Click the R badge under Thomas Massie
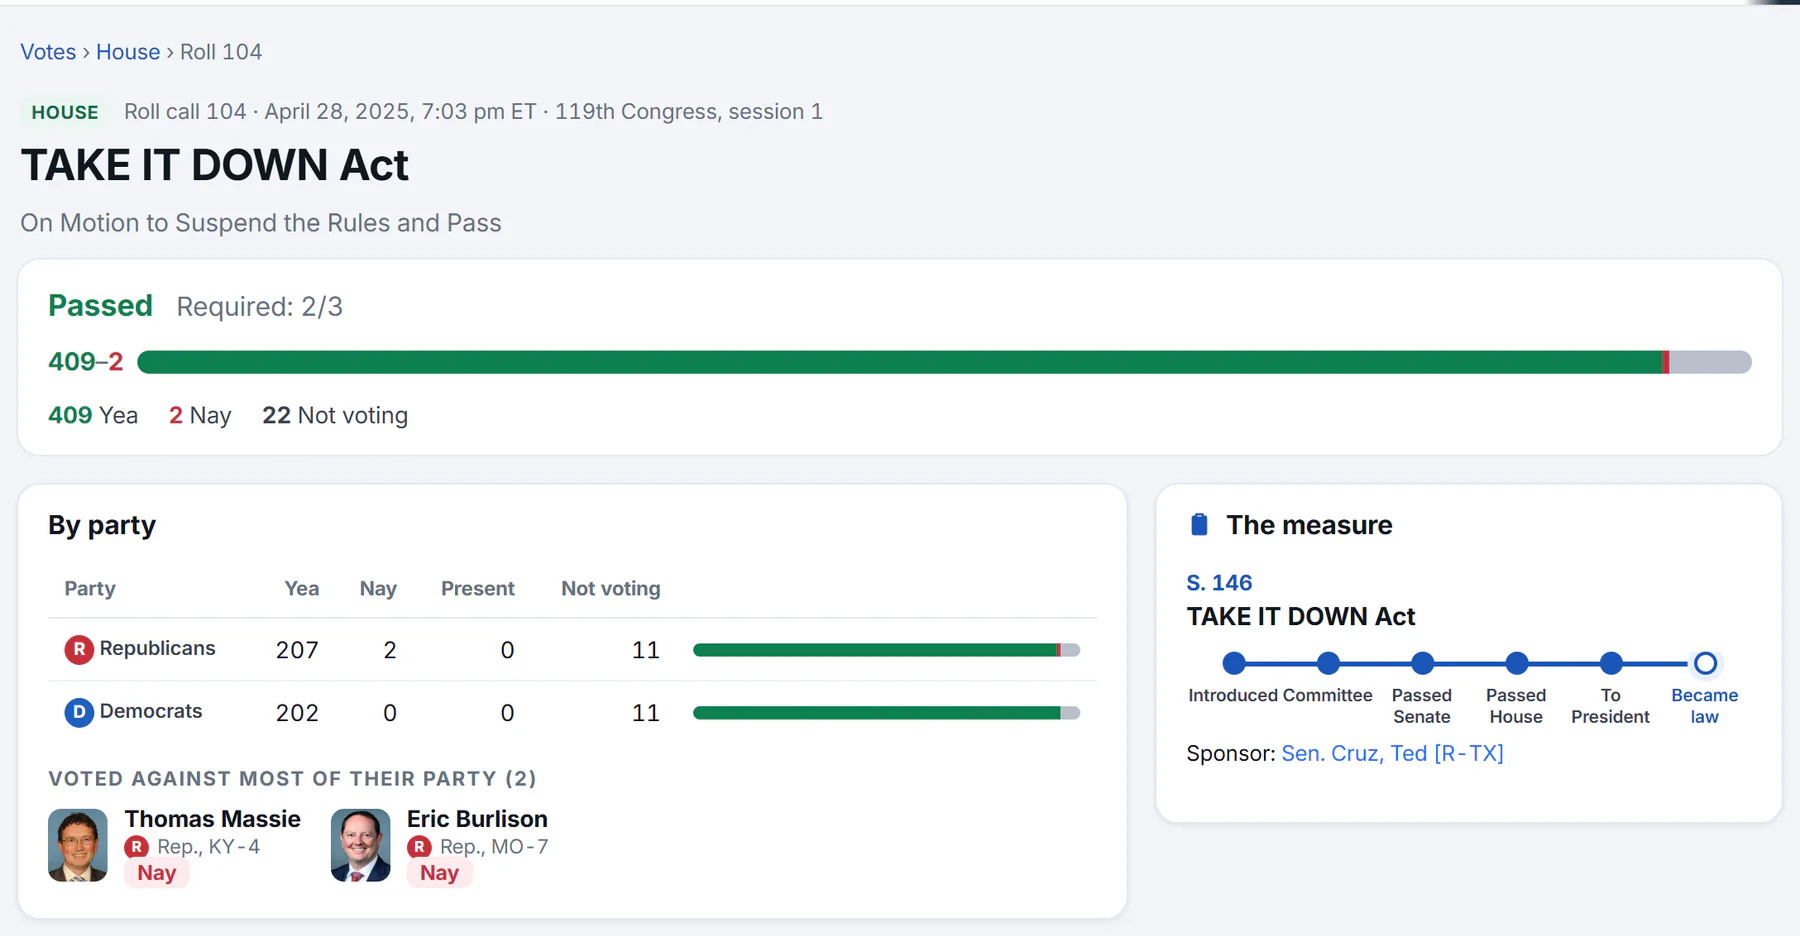1800x936 pixels. point(137,847)
